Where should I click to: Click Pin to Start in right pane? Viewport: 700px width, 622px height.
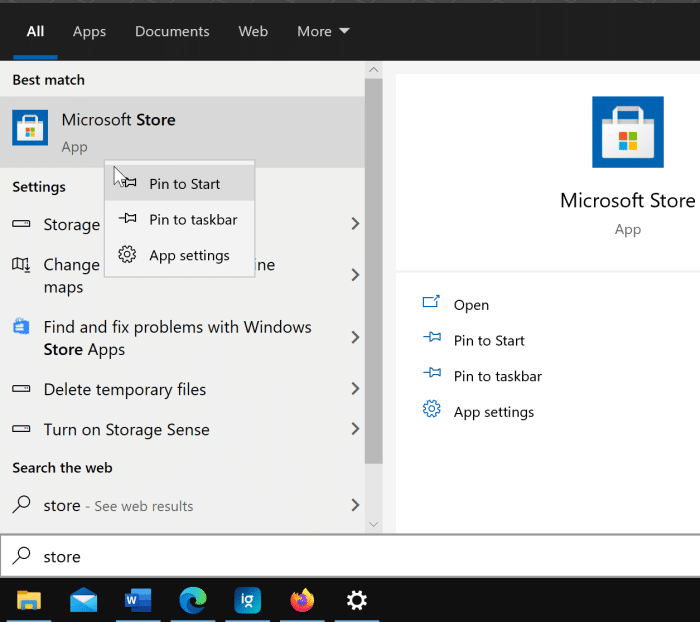[x=489, y=340]
